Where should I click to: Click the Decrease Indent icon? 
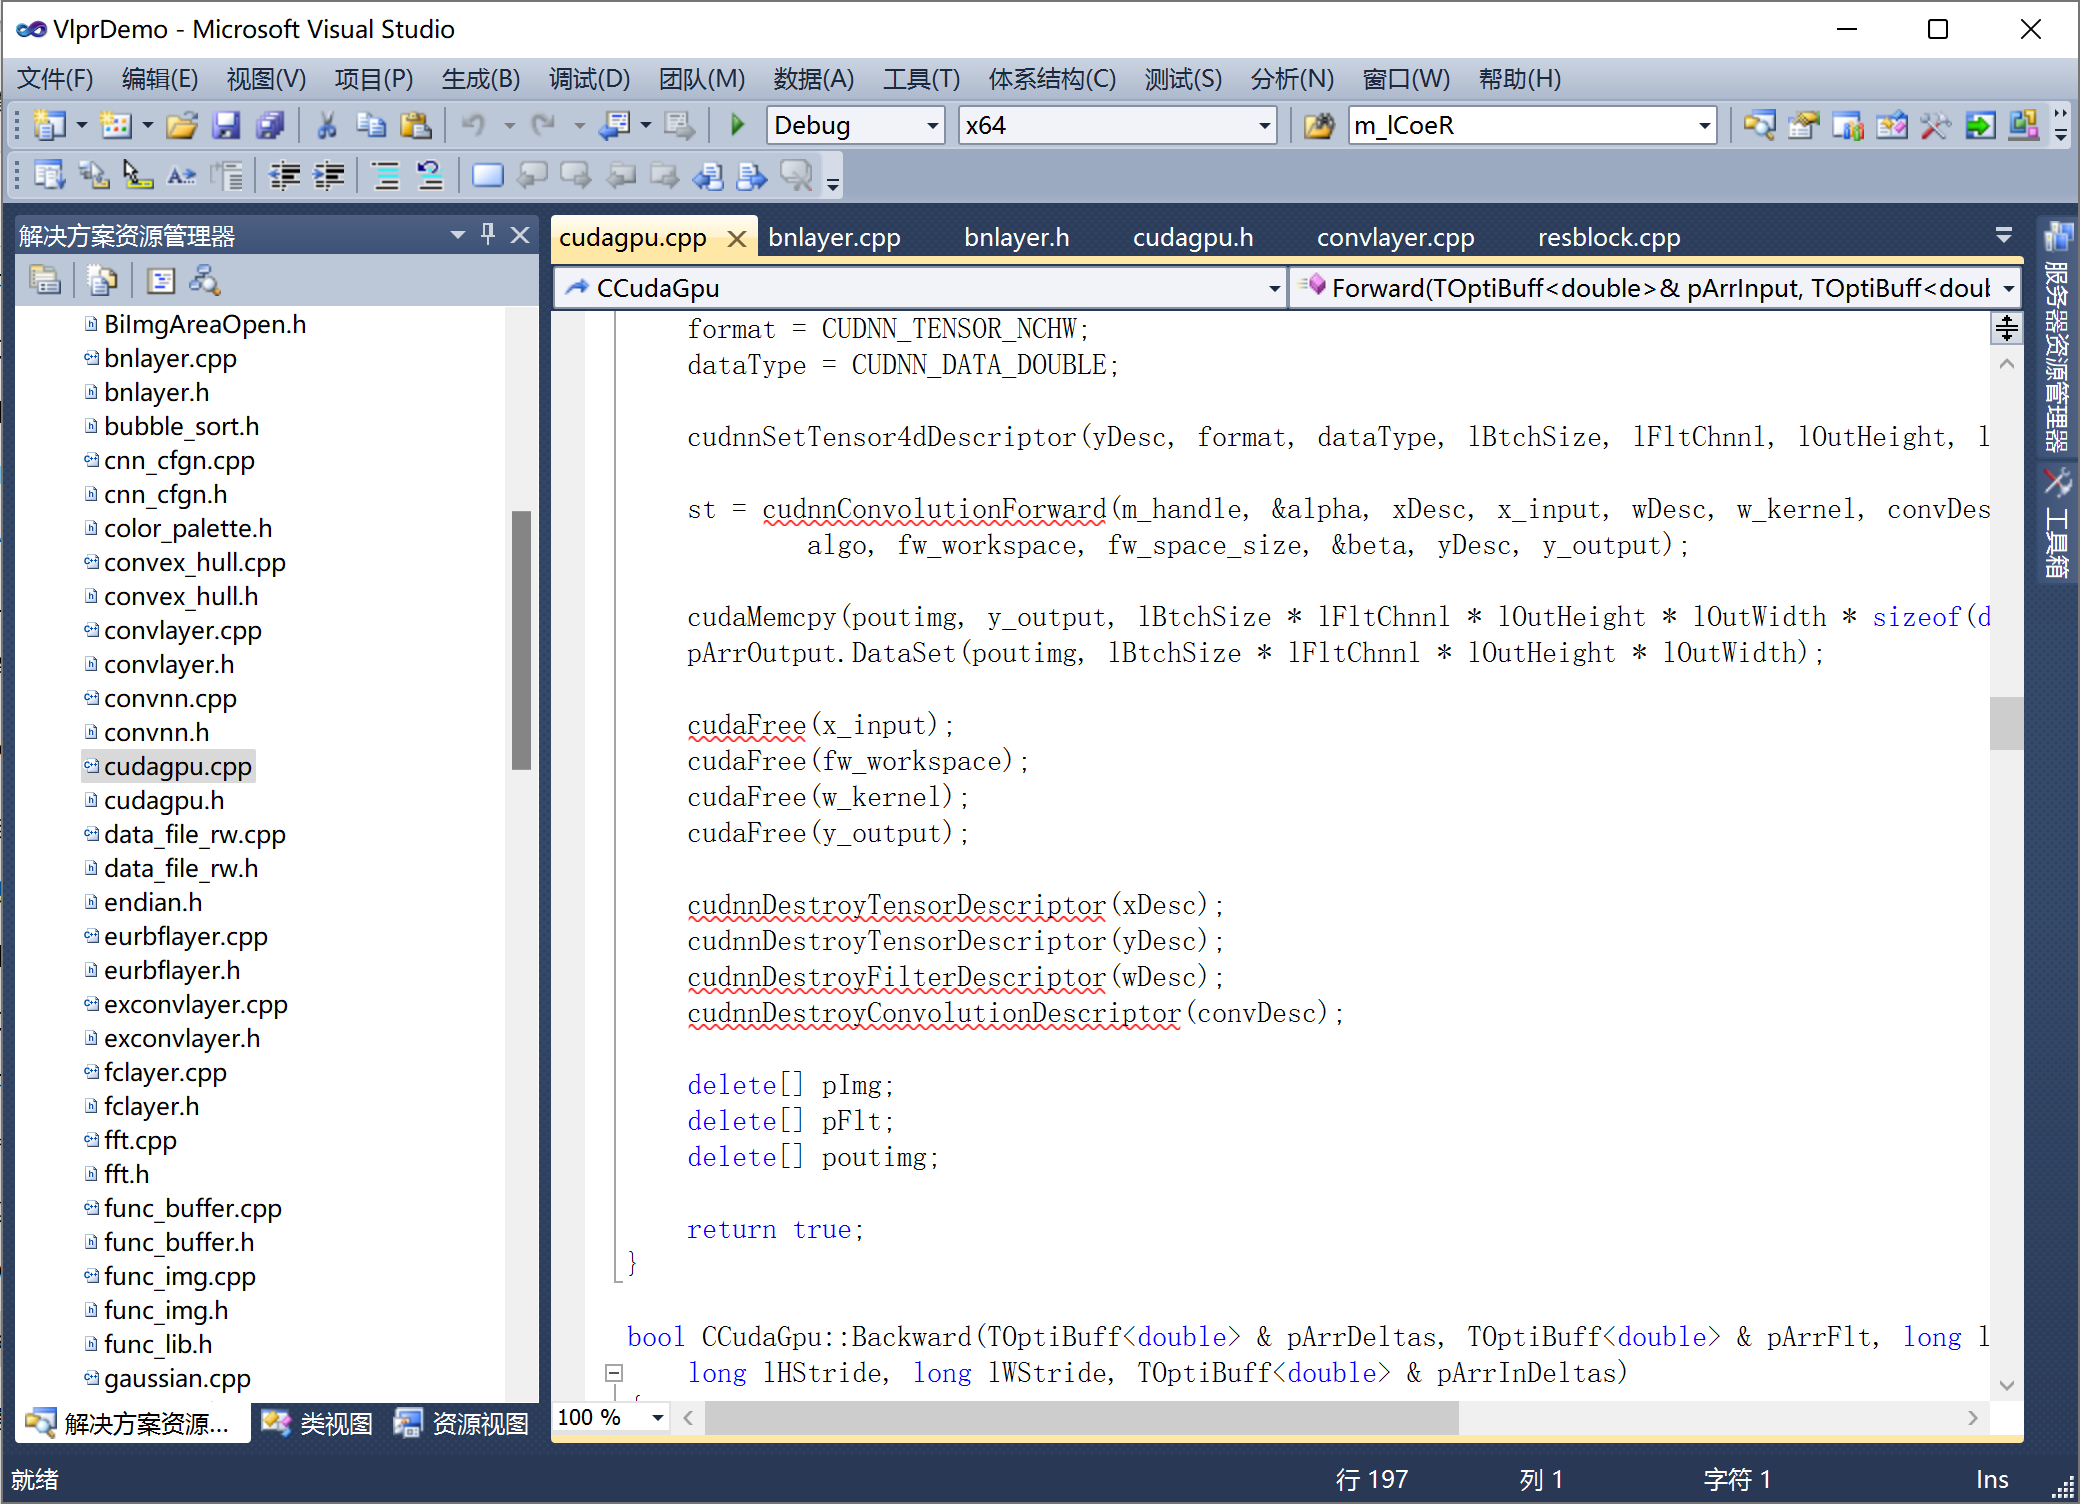coord(285,176)
